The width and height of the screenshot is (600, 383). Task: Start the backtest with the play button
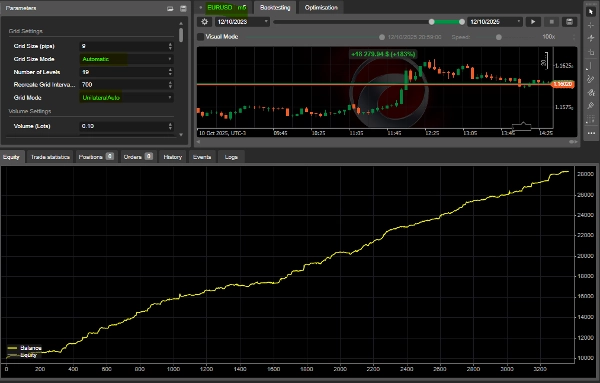pos(533,22)
